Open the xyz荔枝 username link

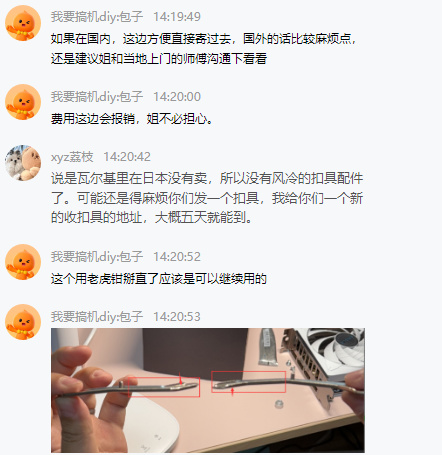[x=72, y=157]
